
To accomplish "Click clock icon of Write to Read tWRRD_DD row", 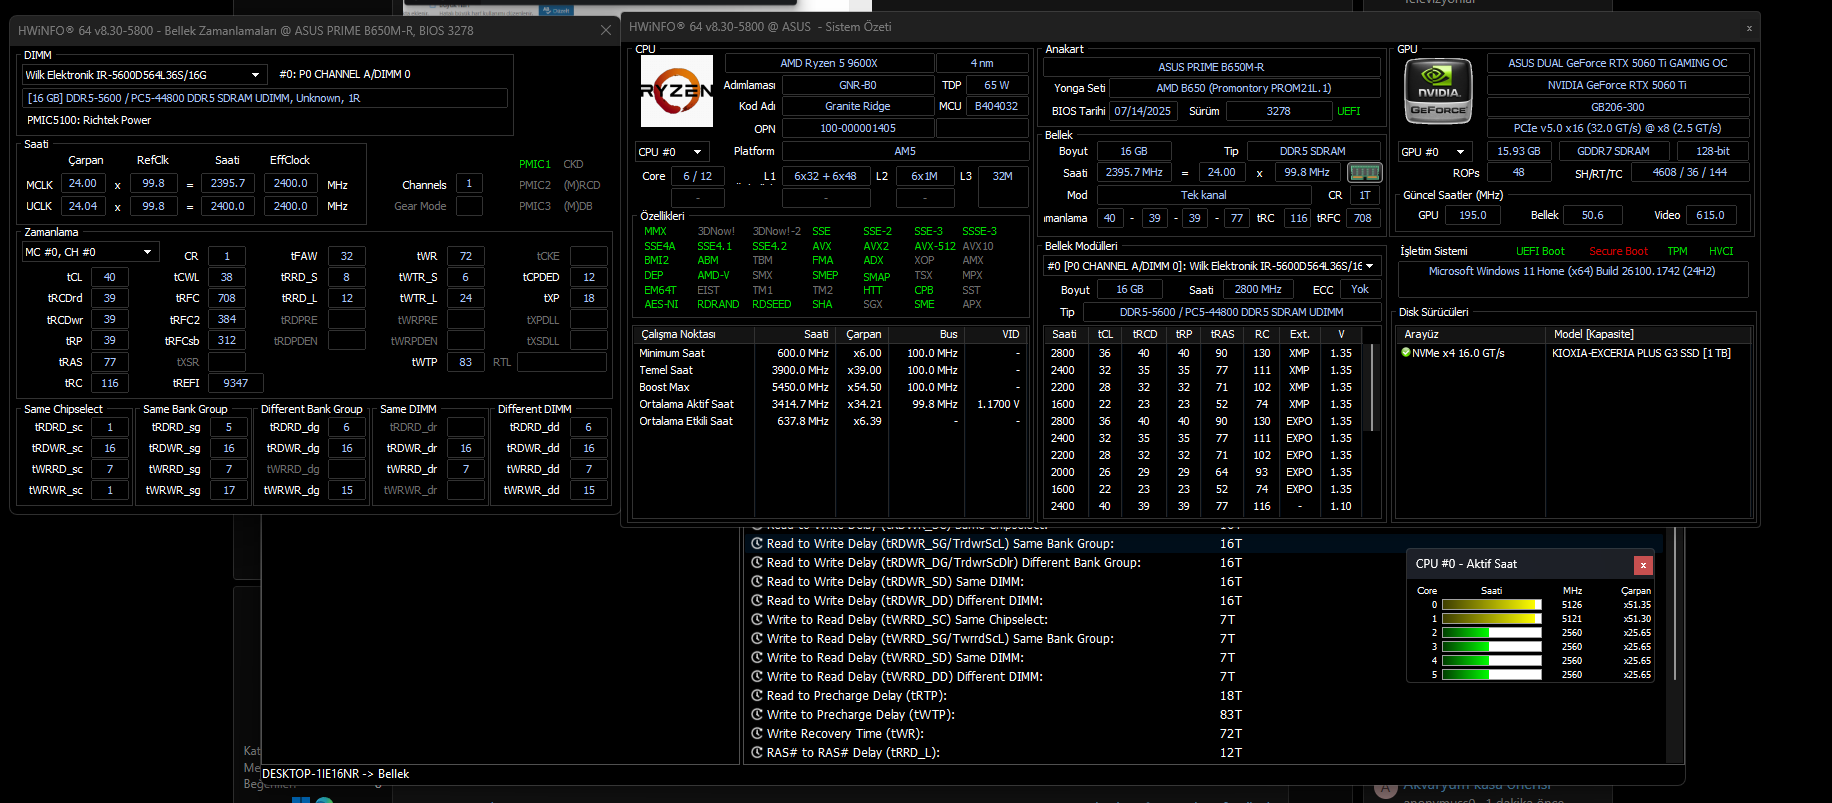I will 757,677.
